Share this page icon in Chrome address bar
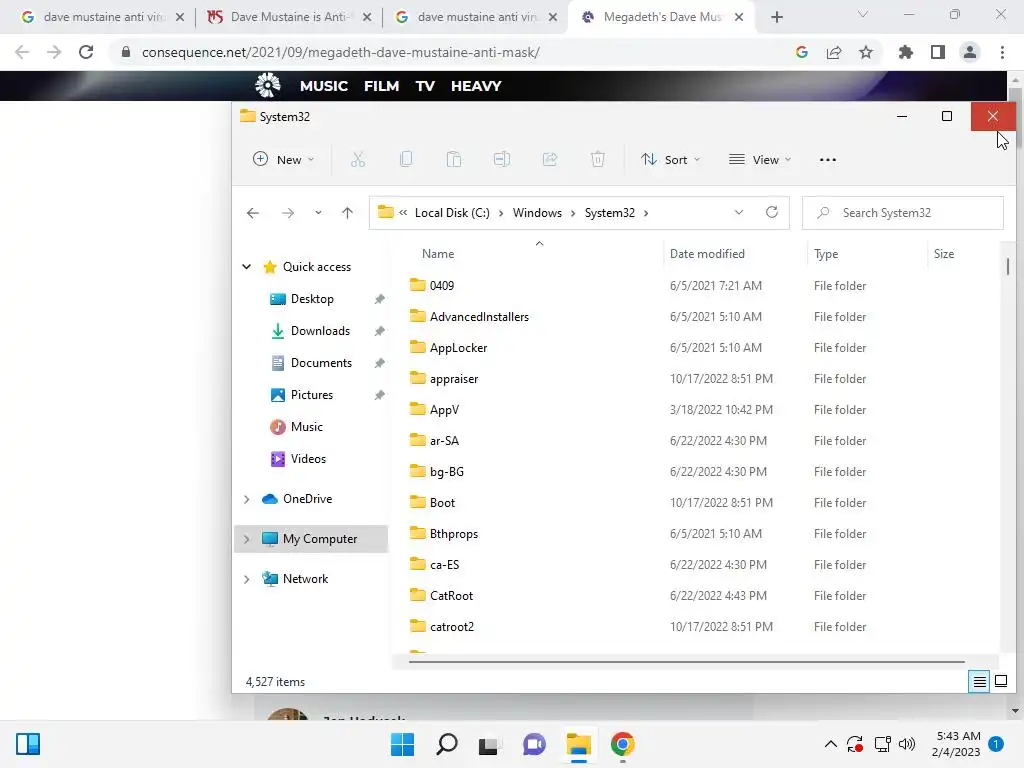Screen dimensions: 1024x768 [834, 52]
